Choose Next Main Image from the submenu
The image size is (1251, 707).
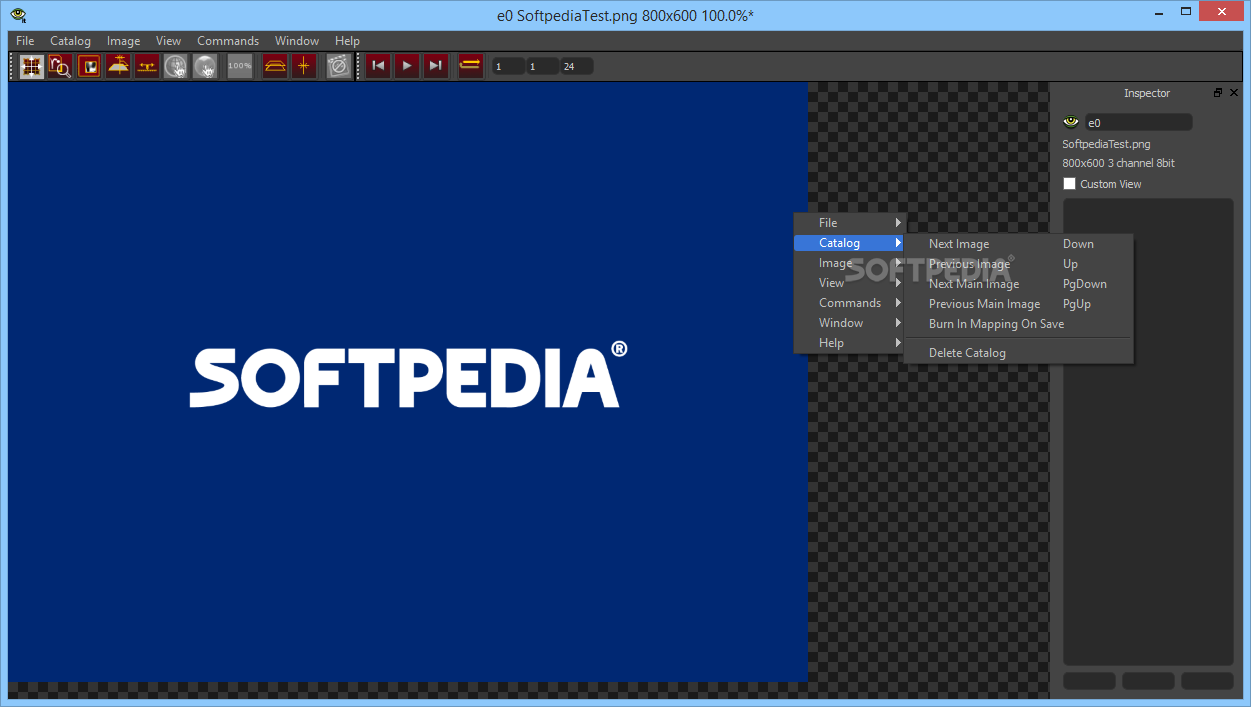(1018, 284)
